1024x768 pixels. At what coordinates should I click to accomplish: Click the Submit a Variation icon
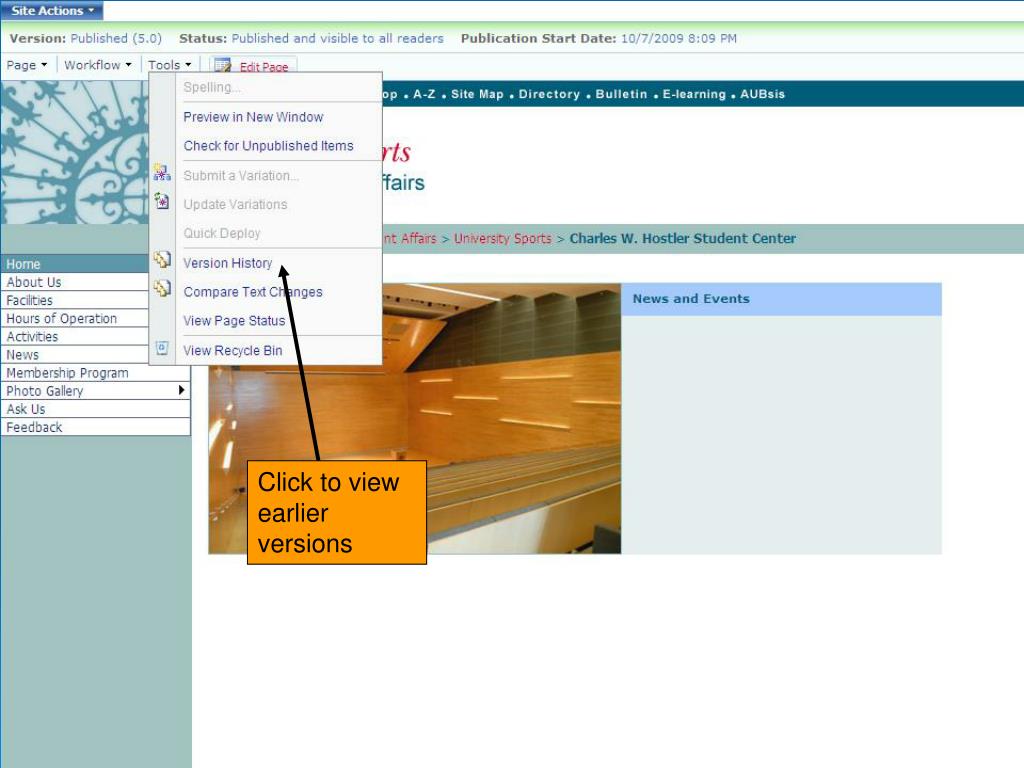coord(162,173)
